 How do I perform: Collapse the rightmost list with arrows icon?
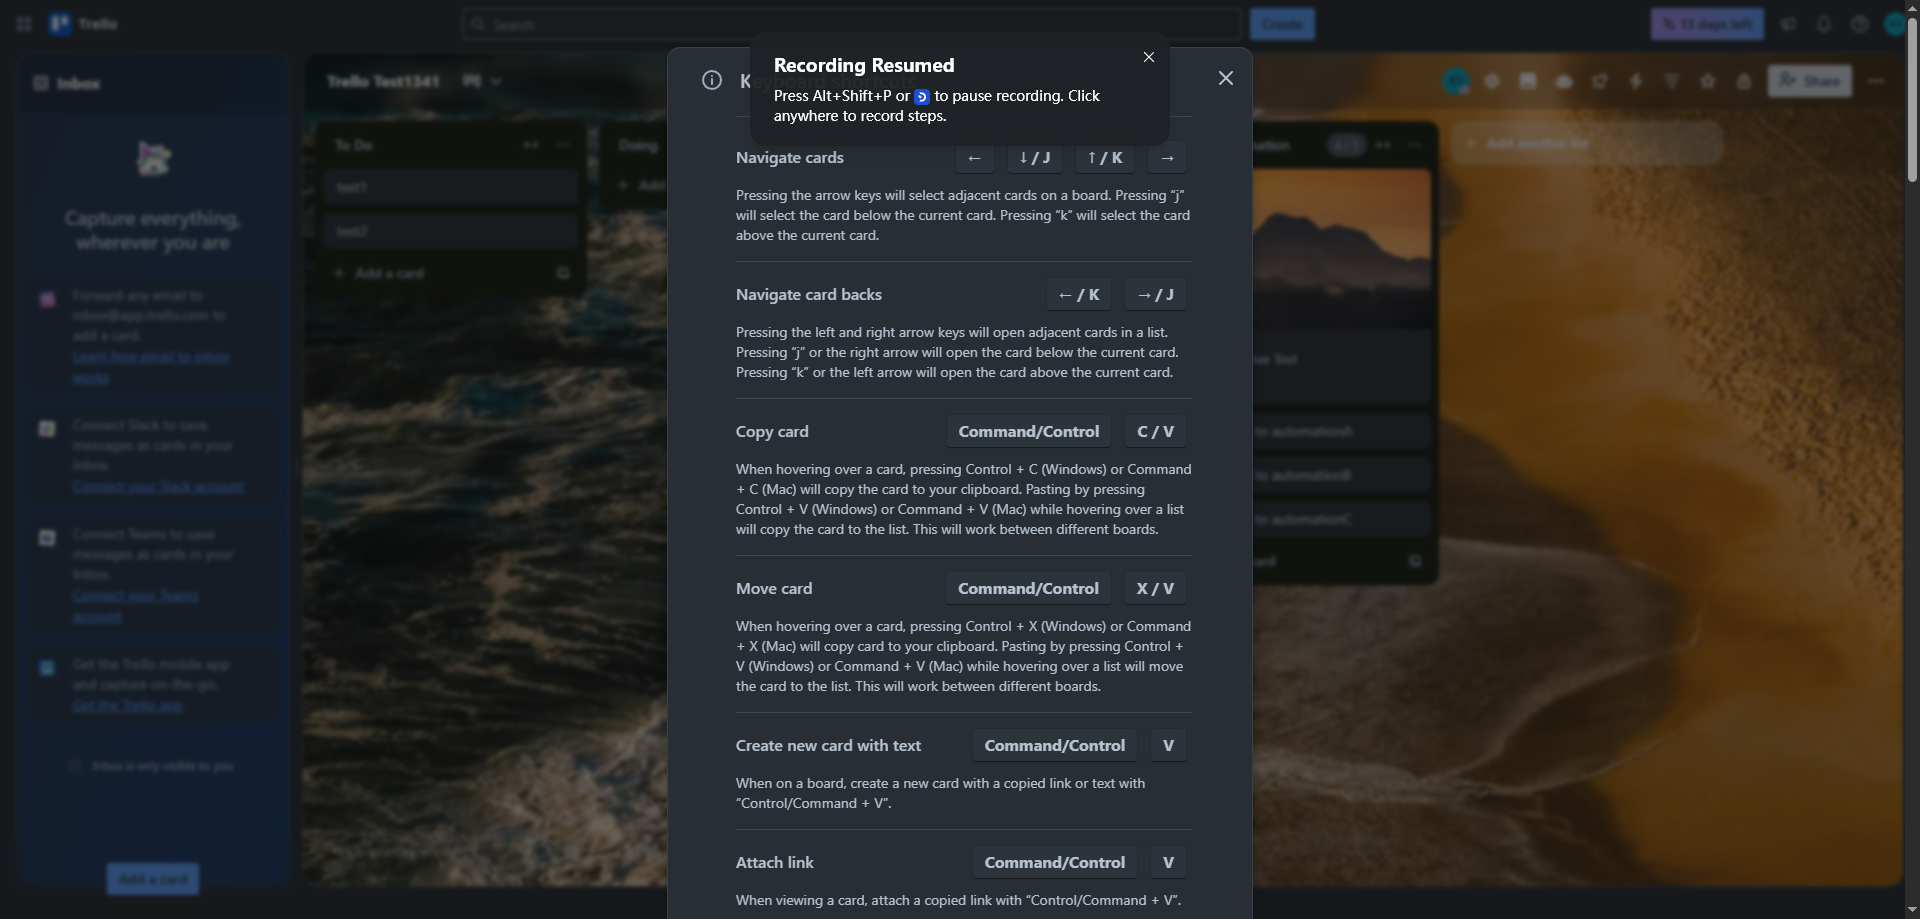(1383, 145)
